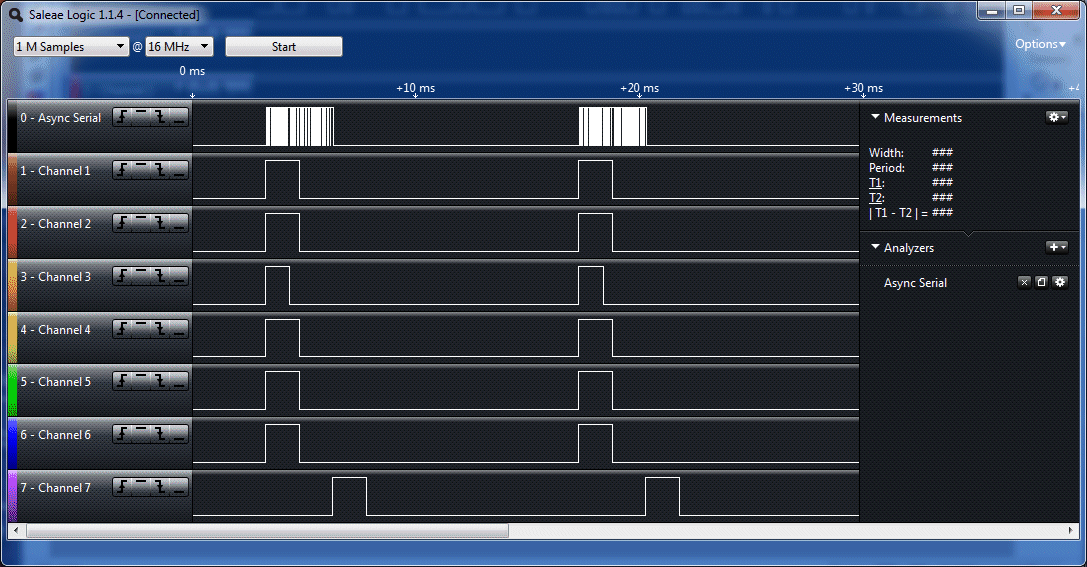1087x567 pixels.
Task: Click the Start capture button
Action: point(284,47)
